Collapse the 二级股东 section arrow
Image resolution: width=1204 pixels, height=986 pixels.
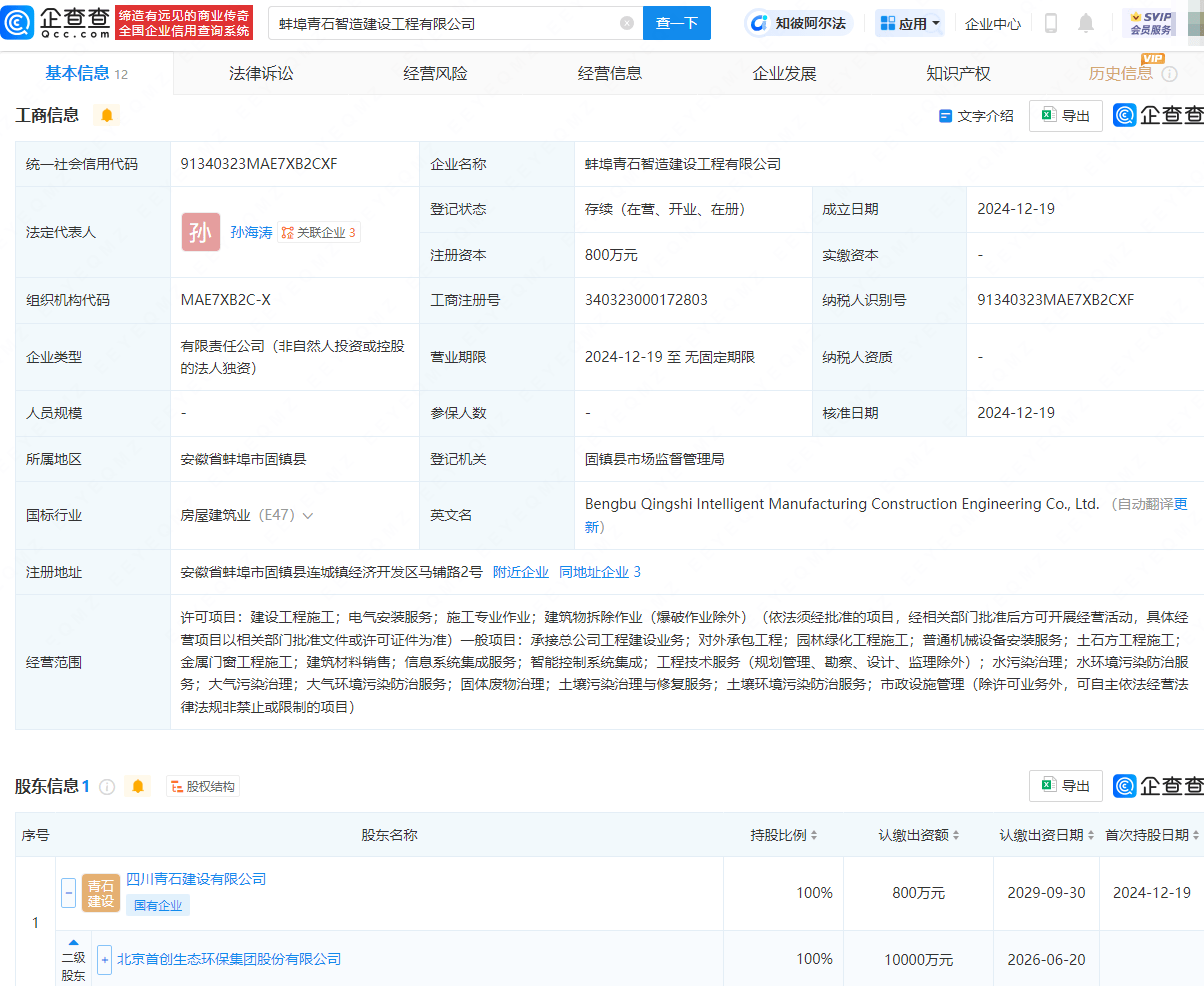point(73,942)
